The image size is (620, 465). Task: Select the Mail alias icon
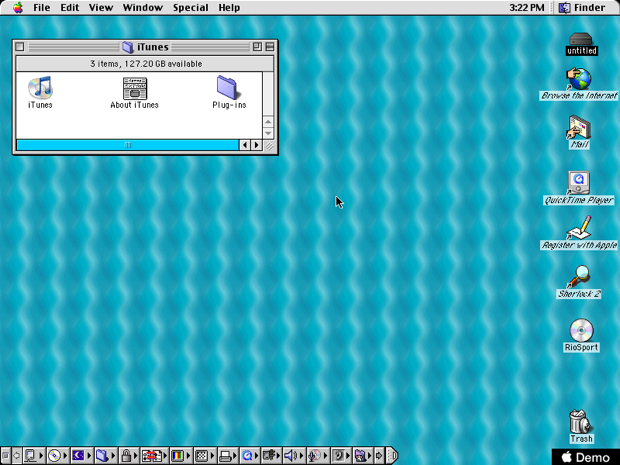pos(579,127)
